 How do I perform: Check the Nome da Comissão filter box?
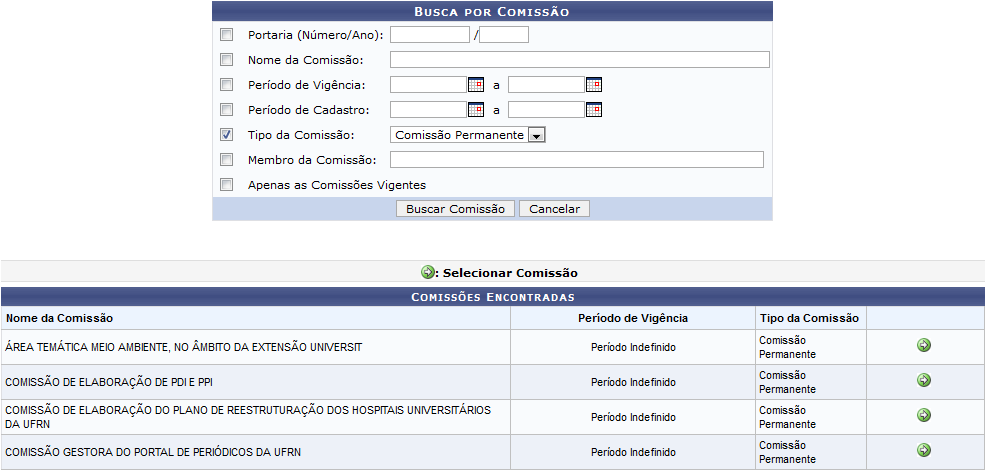click(x=226, y=60)
